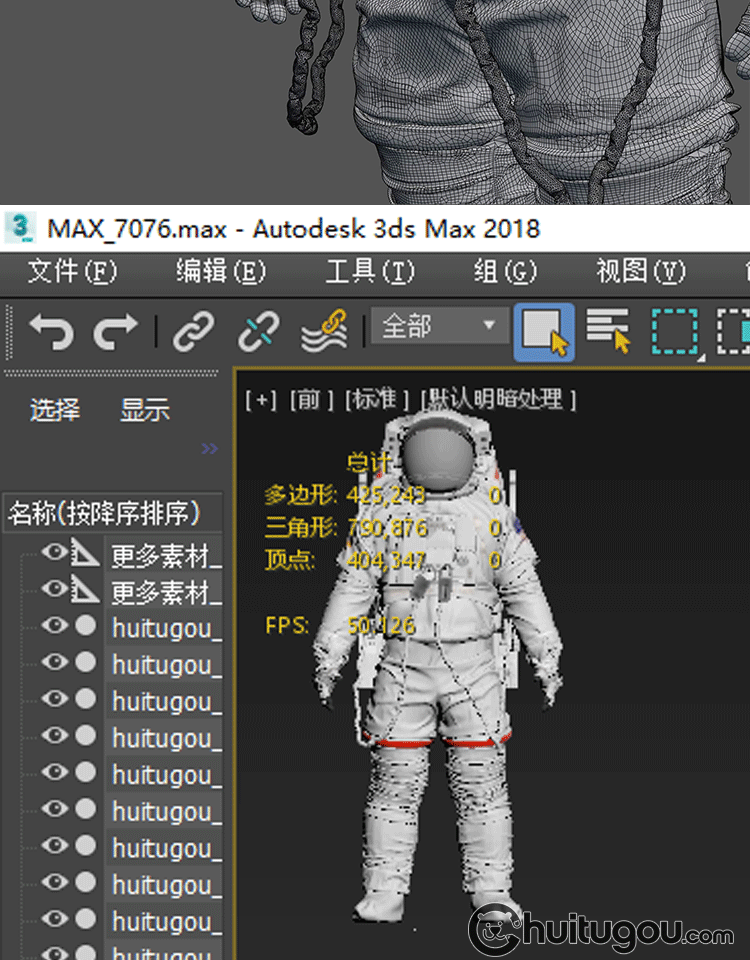Click the 顶点: 404,347 statistic
The image size is (750, 960).
pos(345,560)
